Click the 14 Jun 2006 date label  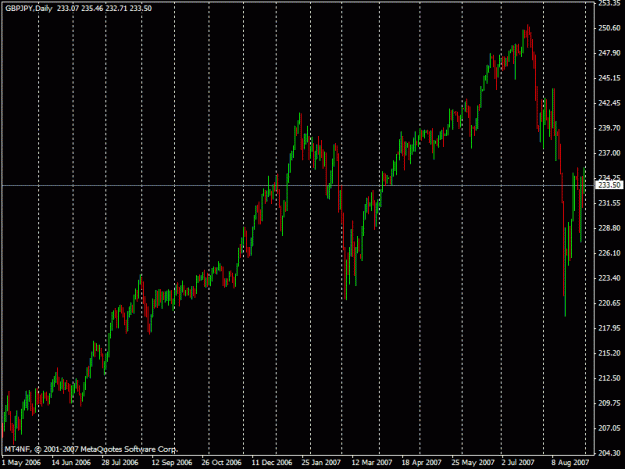pos(71,463)
